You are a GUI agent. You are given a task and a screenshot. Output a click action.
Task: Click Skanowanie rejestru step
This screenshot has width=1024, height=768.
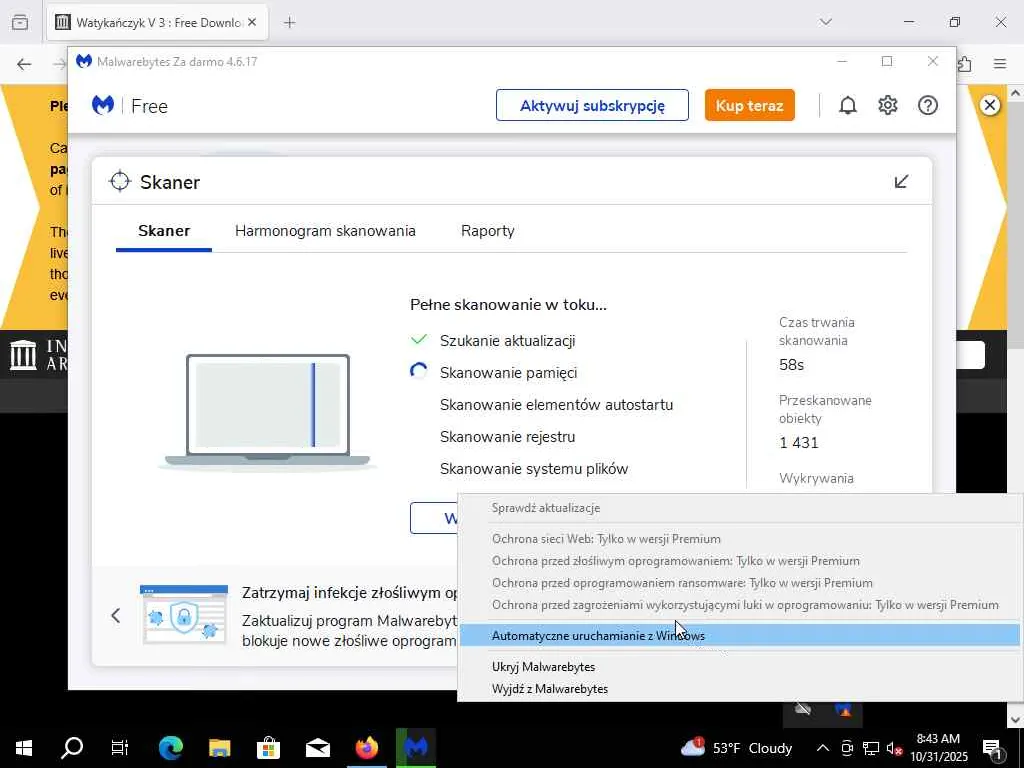(507, 436)
